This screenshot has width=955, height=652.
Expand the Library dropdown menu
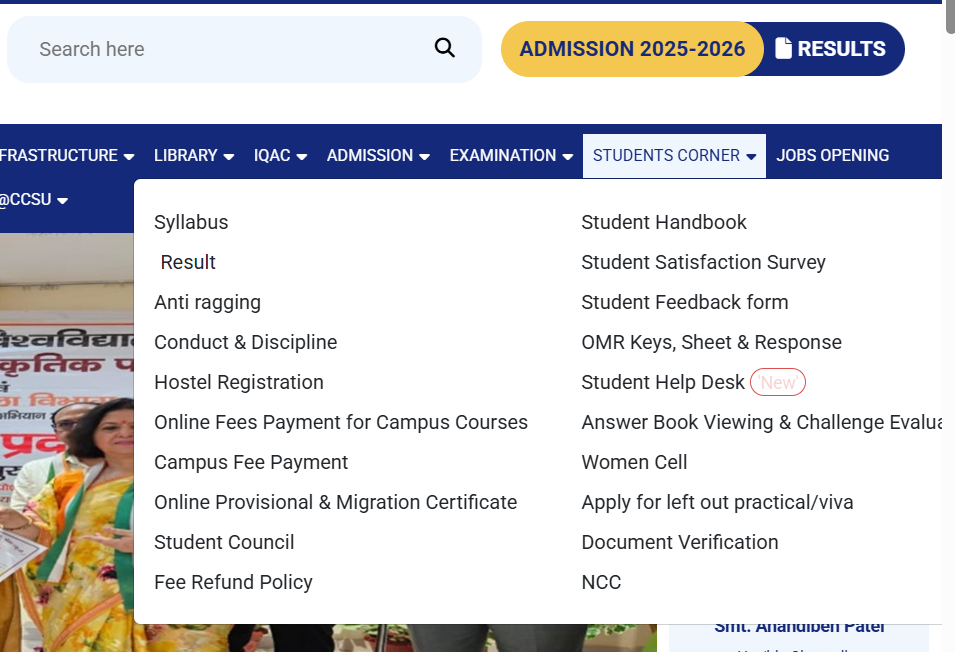point(194,156)
